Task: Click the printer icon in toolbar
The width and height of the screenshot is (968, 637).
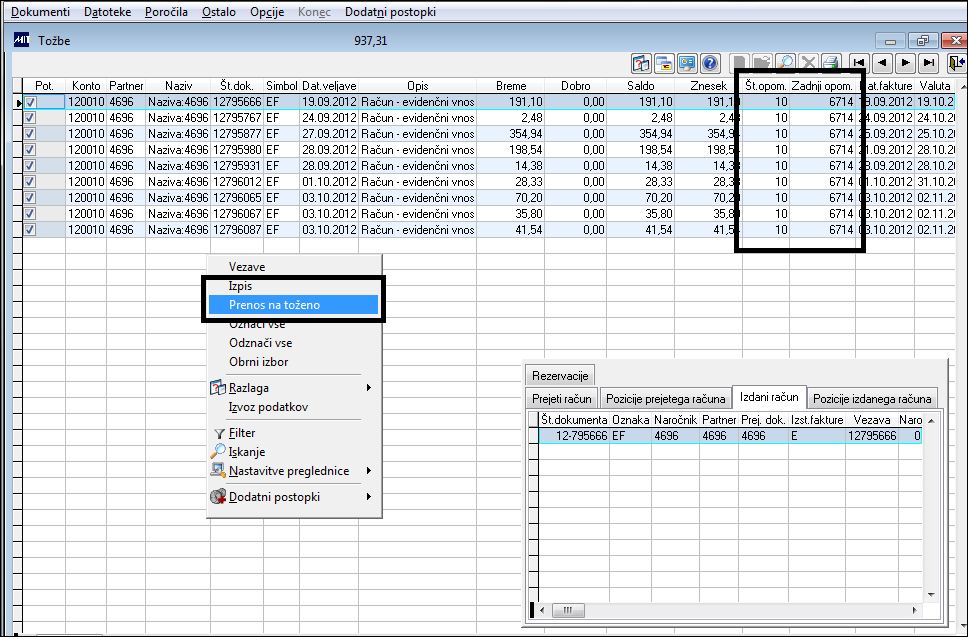Action: point(831,63)
